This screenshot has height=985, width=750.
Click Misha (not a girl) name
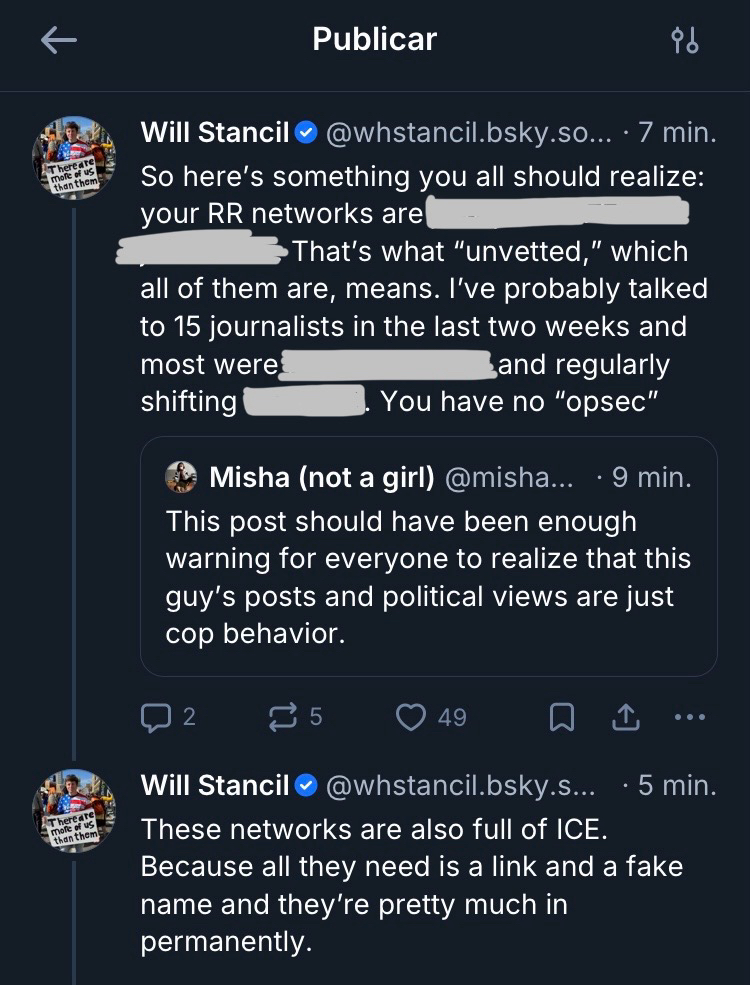coord(322,477)
